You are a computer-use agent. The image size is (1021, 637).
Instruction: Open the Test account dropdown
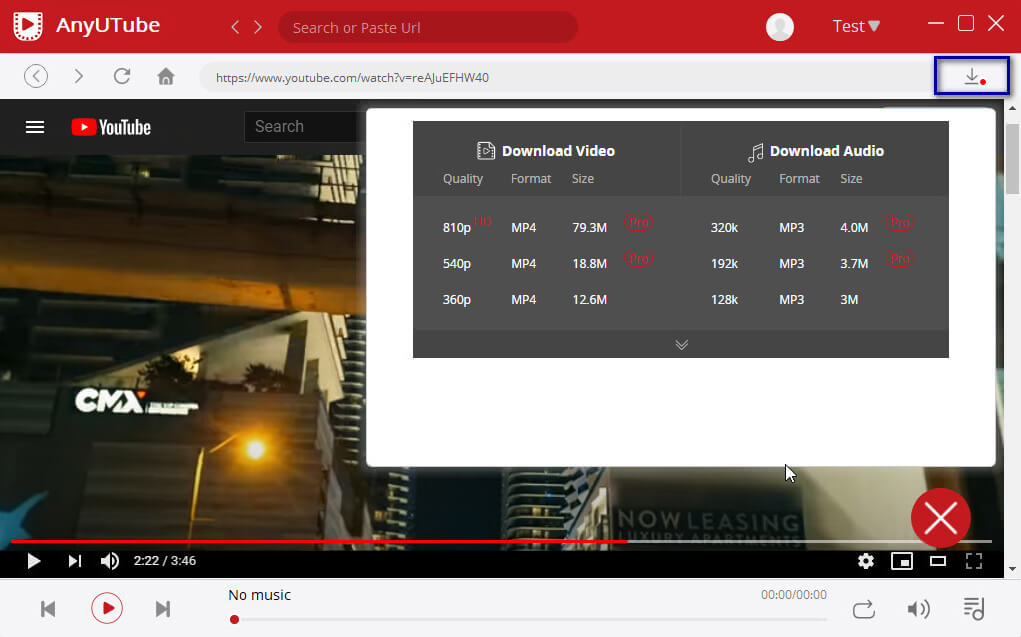(x=856, y=27)
